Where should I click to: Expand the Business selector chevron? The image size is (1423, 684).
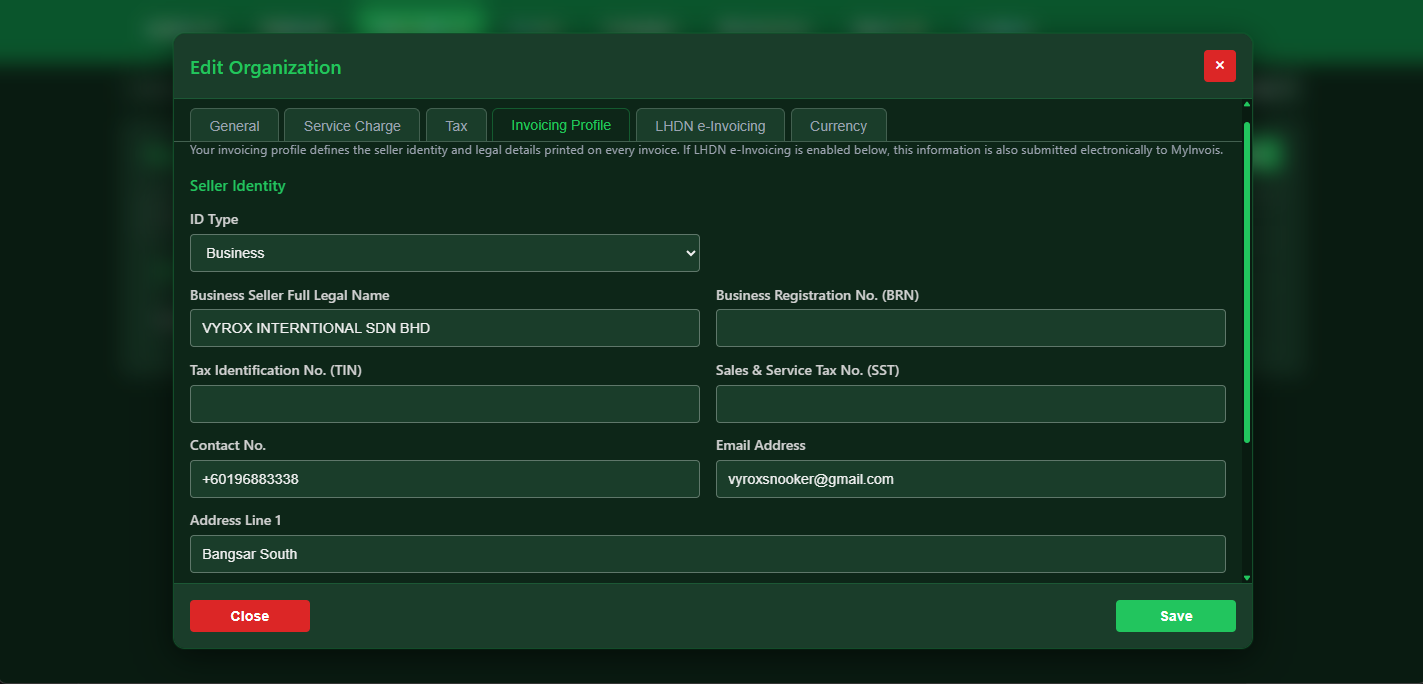pyautogui.click(x=689, y=253)
